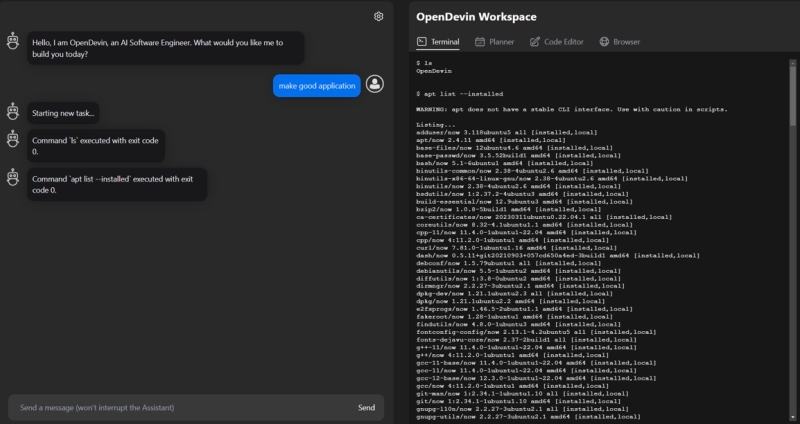Screen dimensions: 800x424
Task: Click the 'fonts-dejavu-core/now' package line
Action: click(x=527, y=339)
